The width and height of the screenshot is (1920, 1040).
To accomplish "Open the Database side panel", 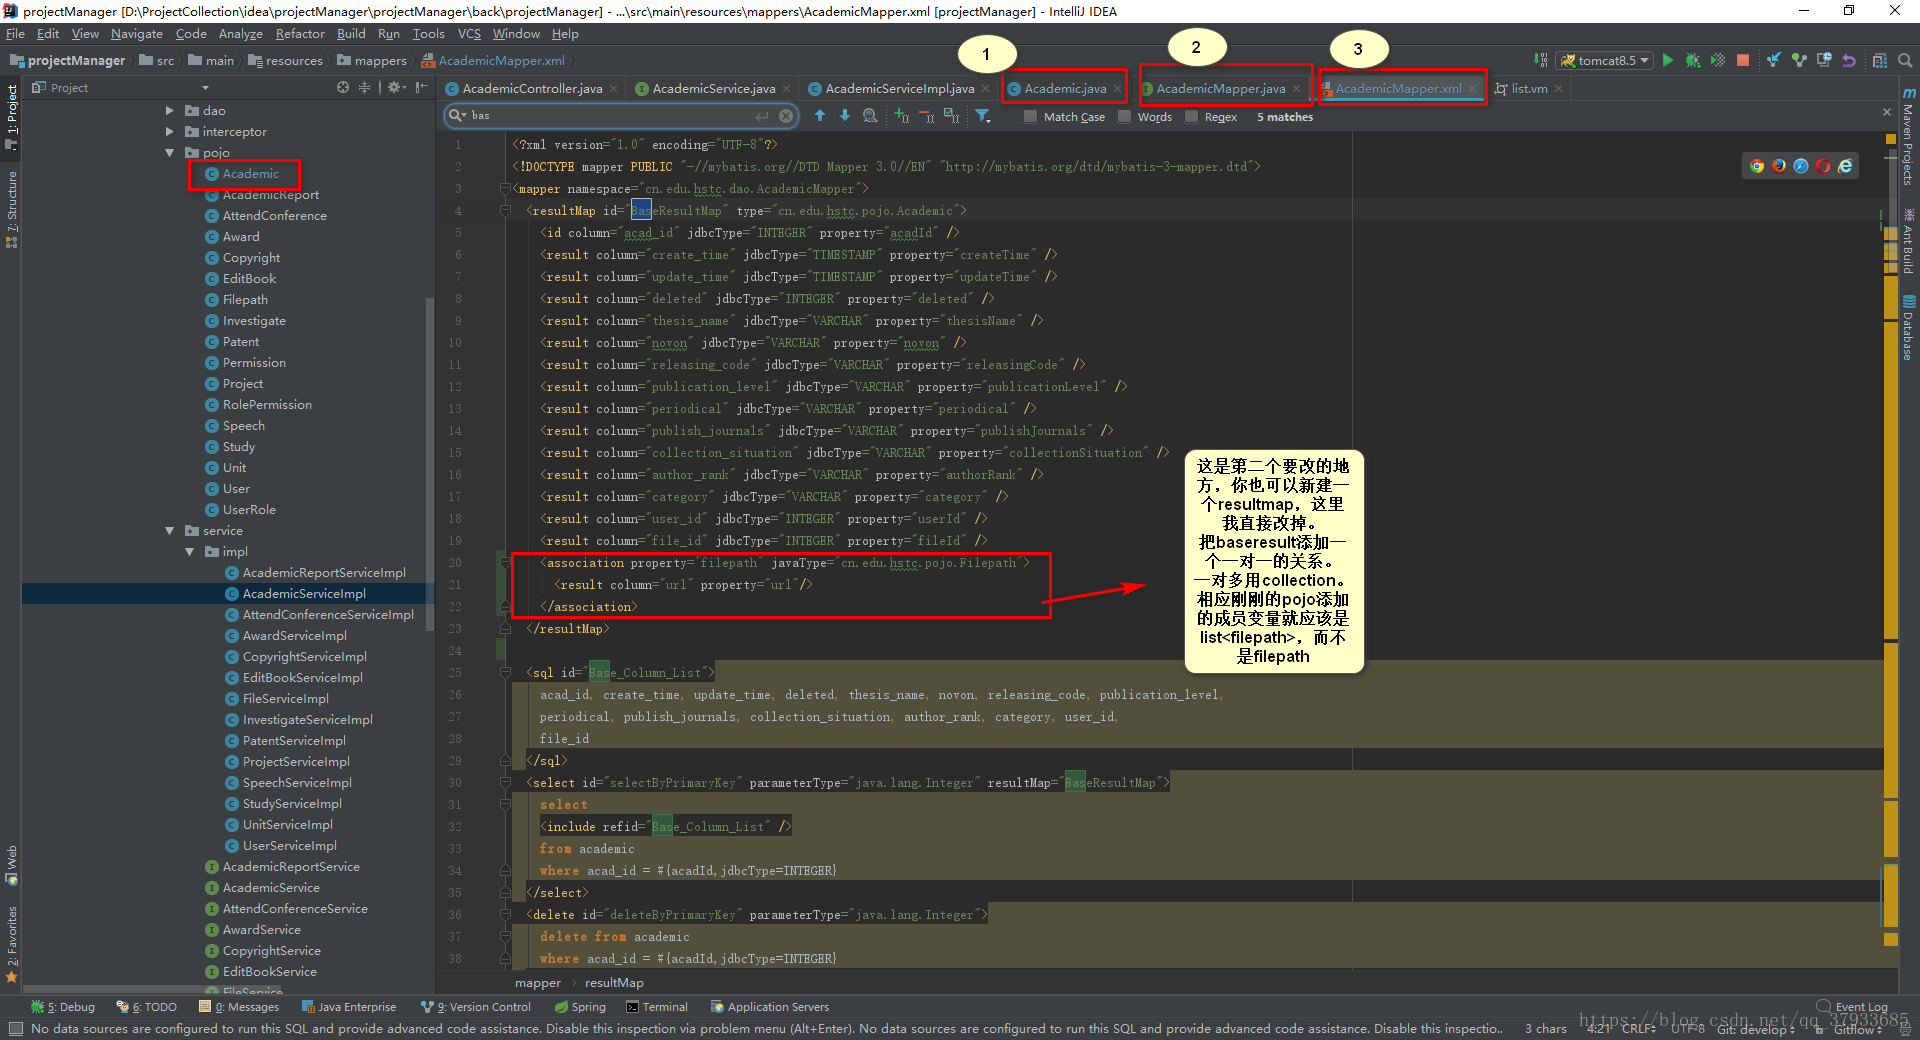I will pyautogui.click(x=1909, y=328).
